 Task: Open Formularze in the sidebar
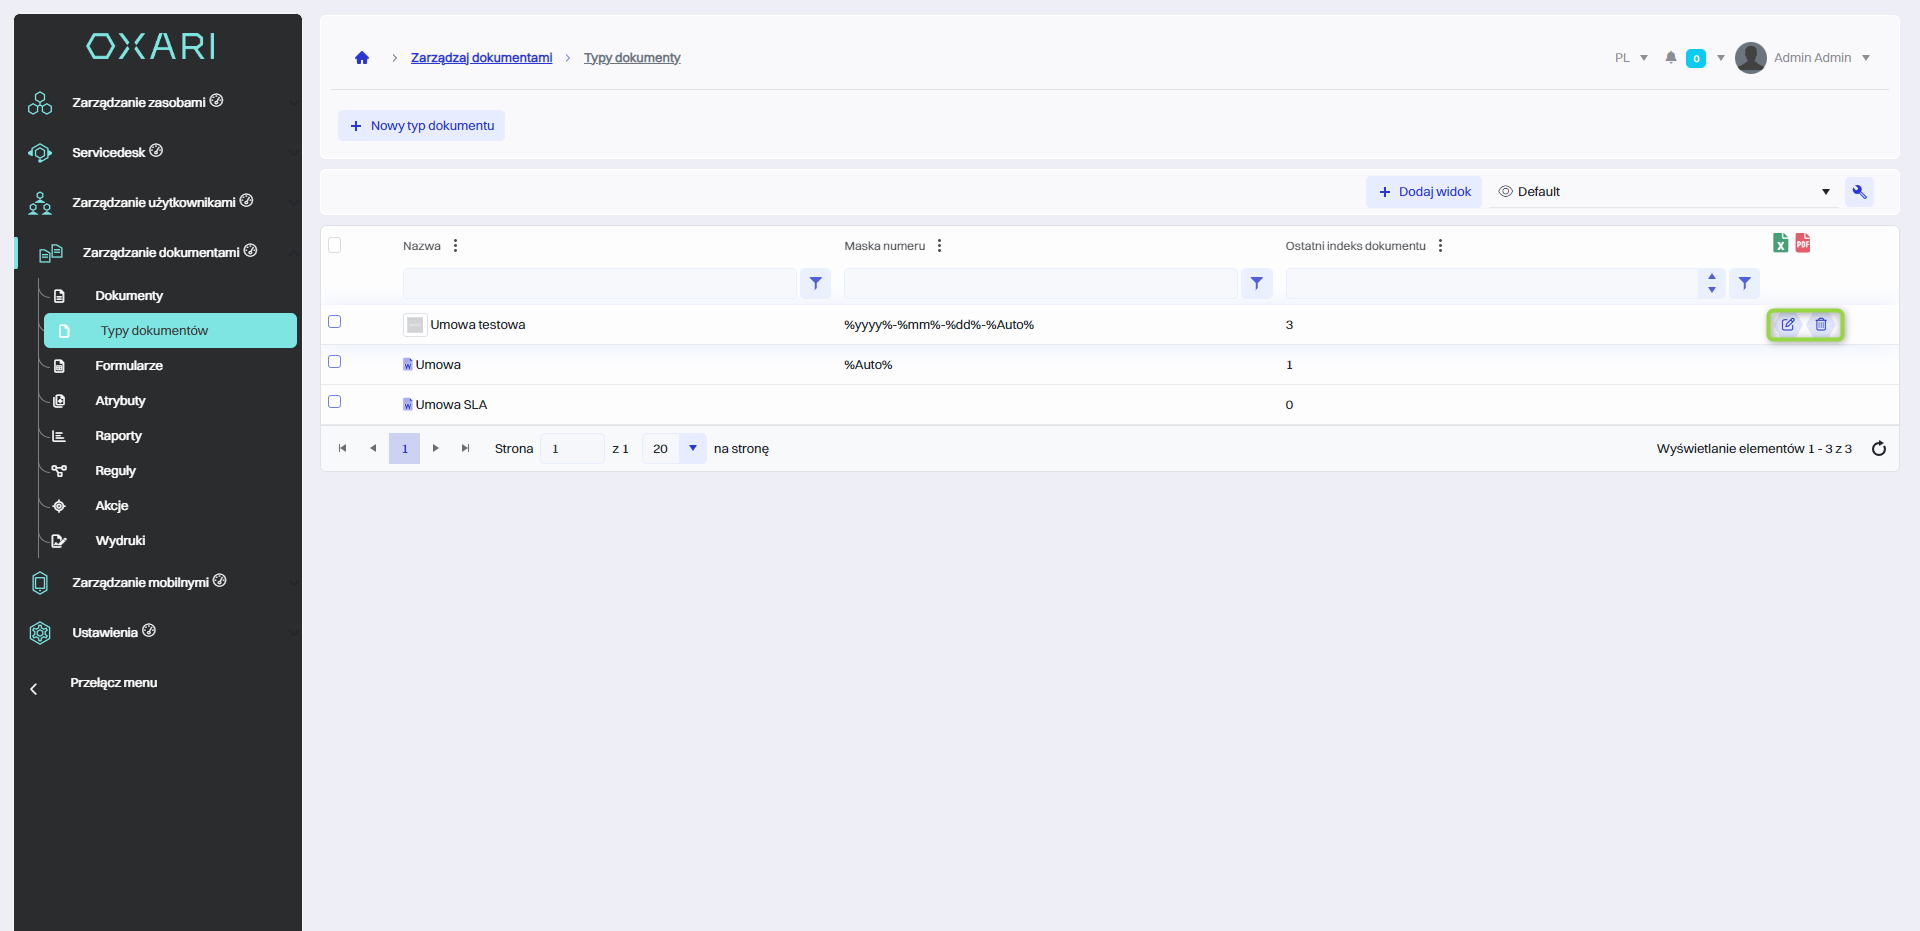pos(129,366)
